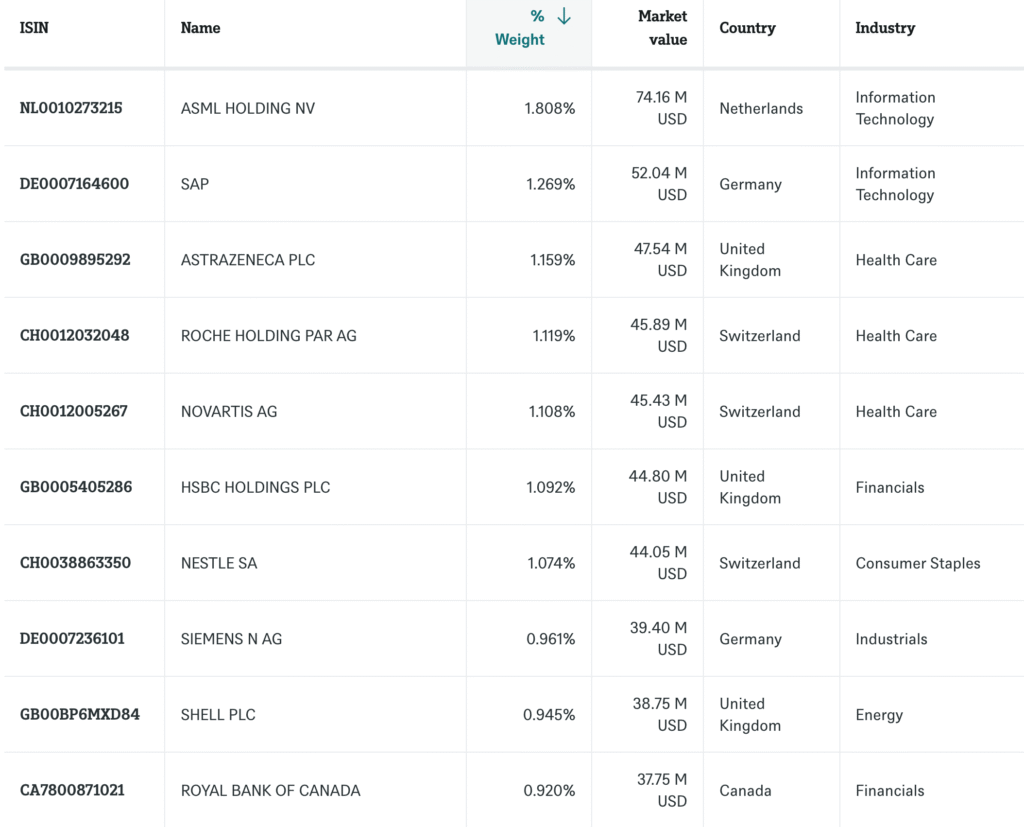Select the ASML HOLDING NV name

pyautogui.click(x=247, y=108)
